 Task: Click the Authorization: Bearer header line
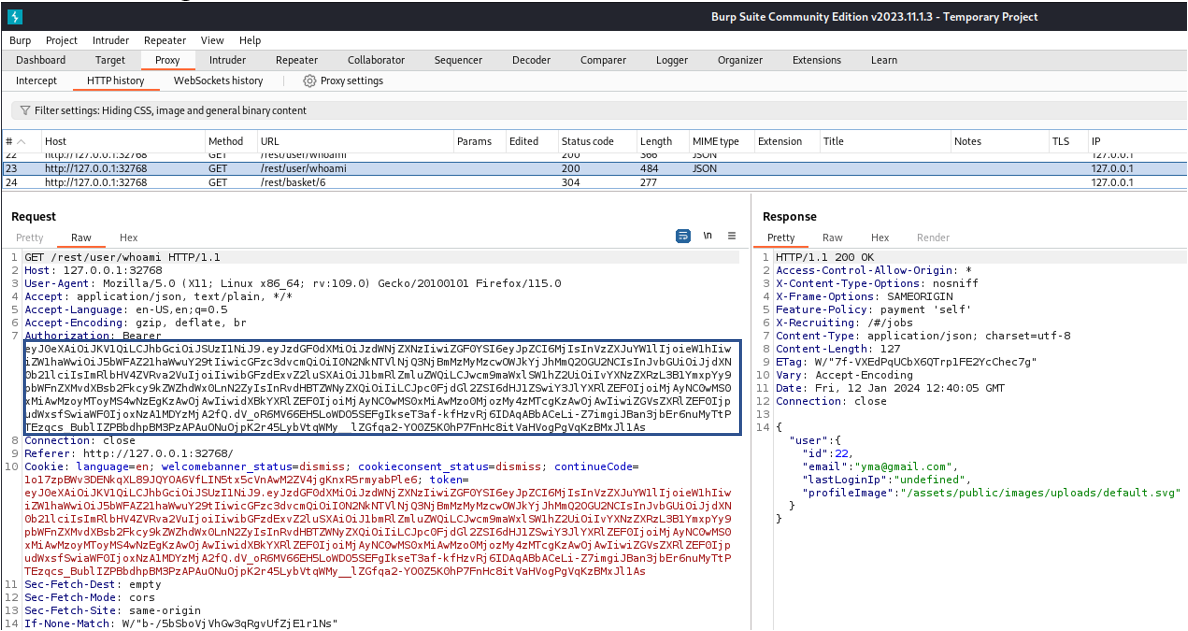(x=93, y=336)
